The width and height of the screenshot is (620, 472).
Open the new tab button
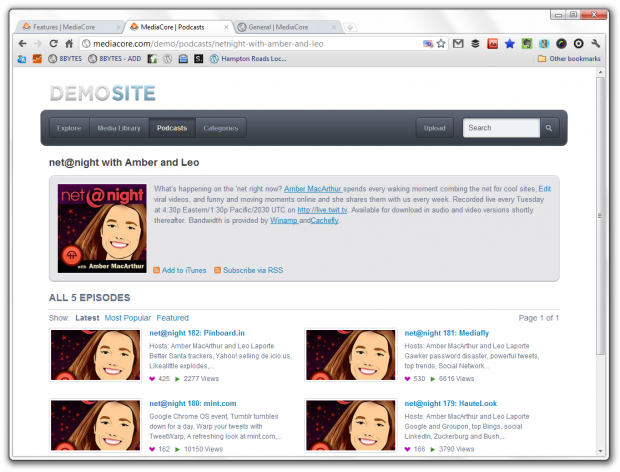pyautogui.click(x=350, y=27)
